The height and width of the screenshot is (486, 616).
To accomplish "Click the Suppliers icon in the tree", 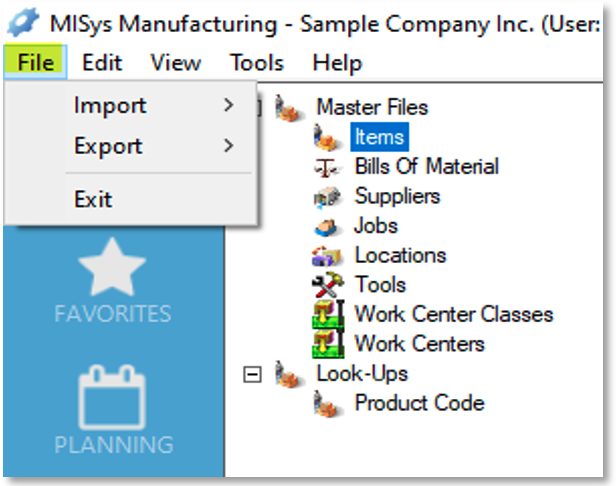I will [x=327, y=197].
